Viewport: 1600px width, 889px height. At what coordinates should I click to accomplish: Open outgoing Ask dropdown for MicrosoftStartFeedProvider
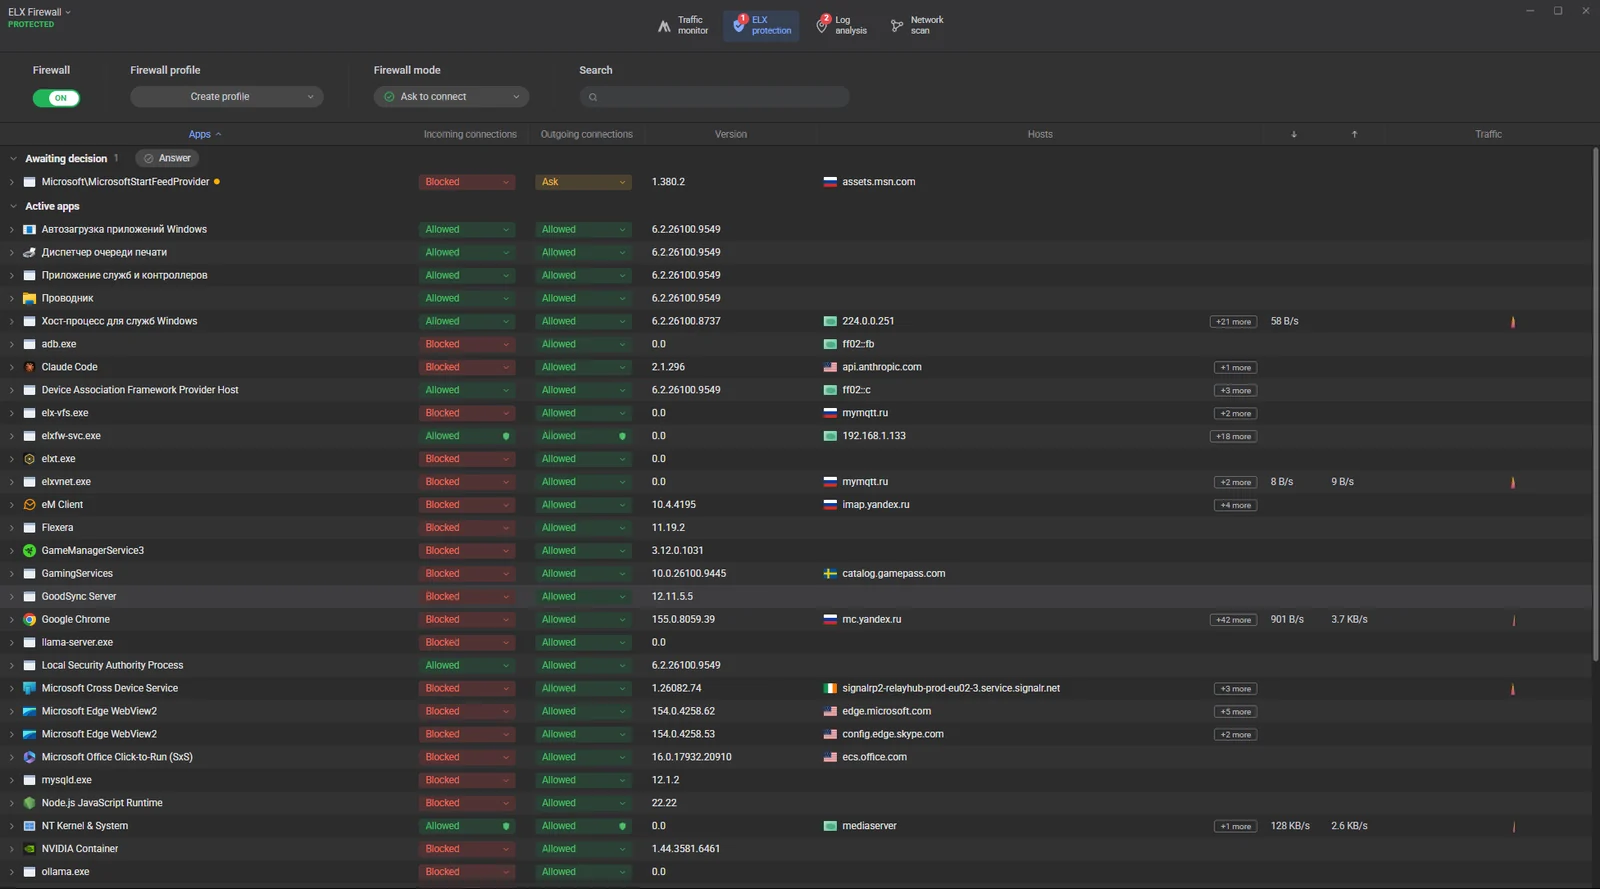(x=583, y=182)
